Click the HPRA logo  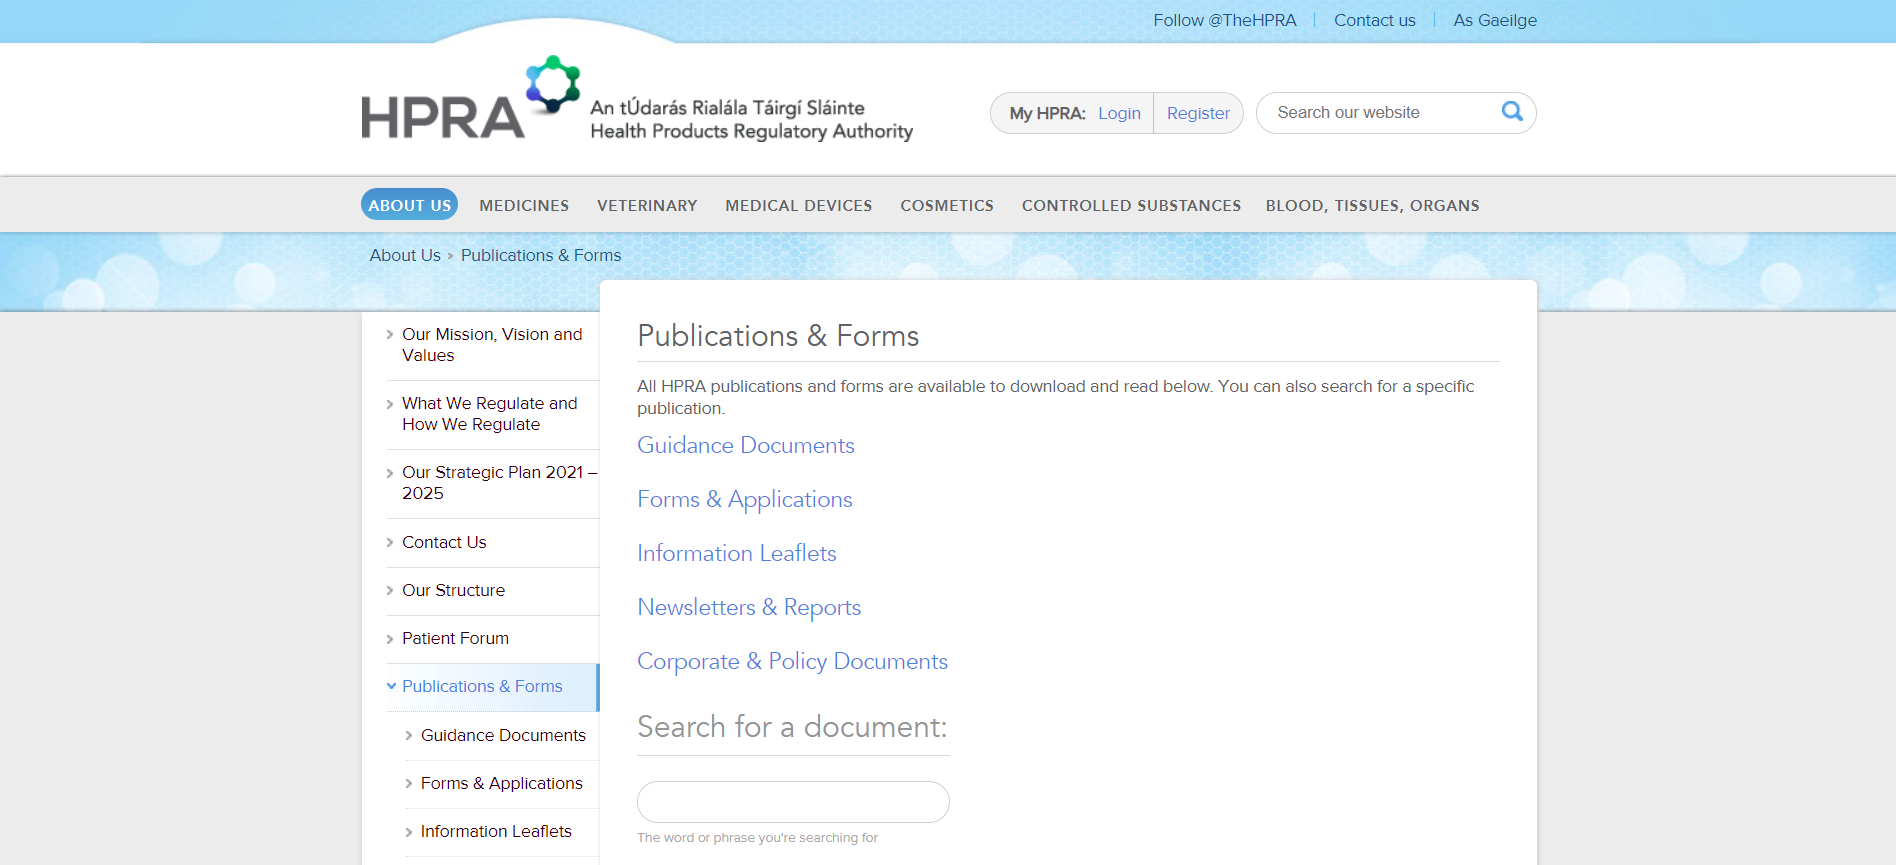(470, 100)
